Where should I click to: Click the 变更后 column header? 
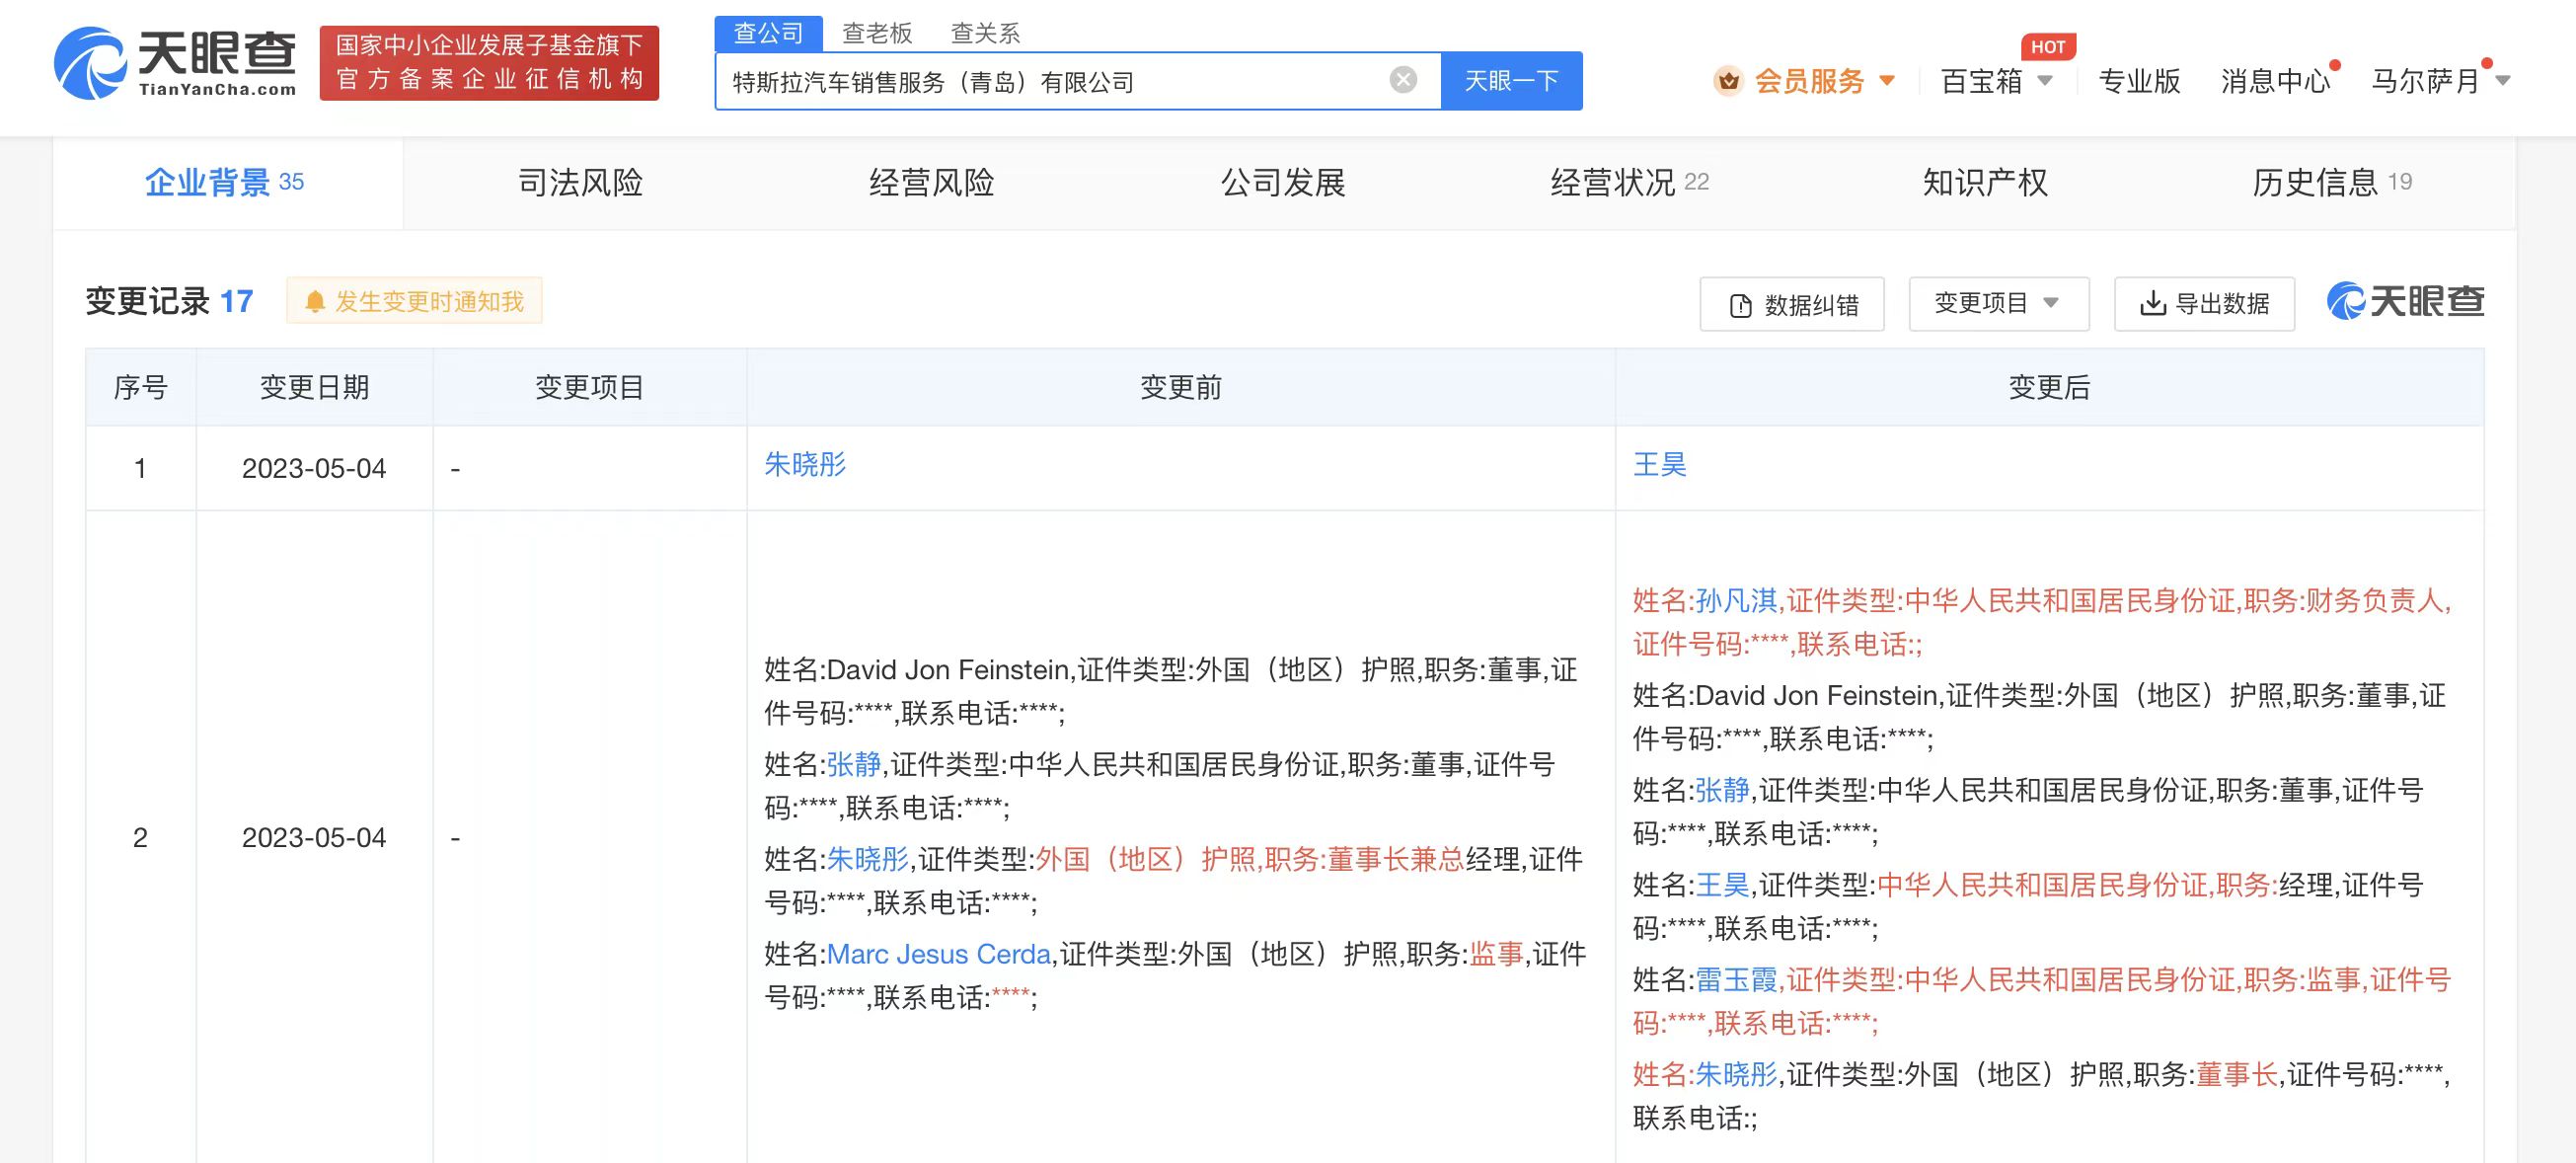(x=2049, y=387)
